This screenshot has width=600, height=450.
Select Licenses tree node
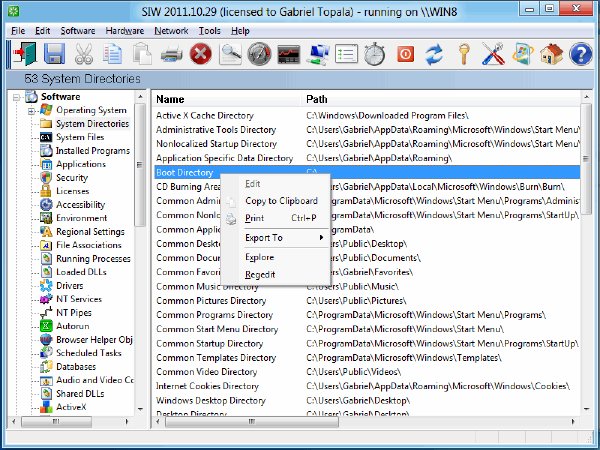(x=73, y=191)
